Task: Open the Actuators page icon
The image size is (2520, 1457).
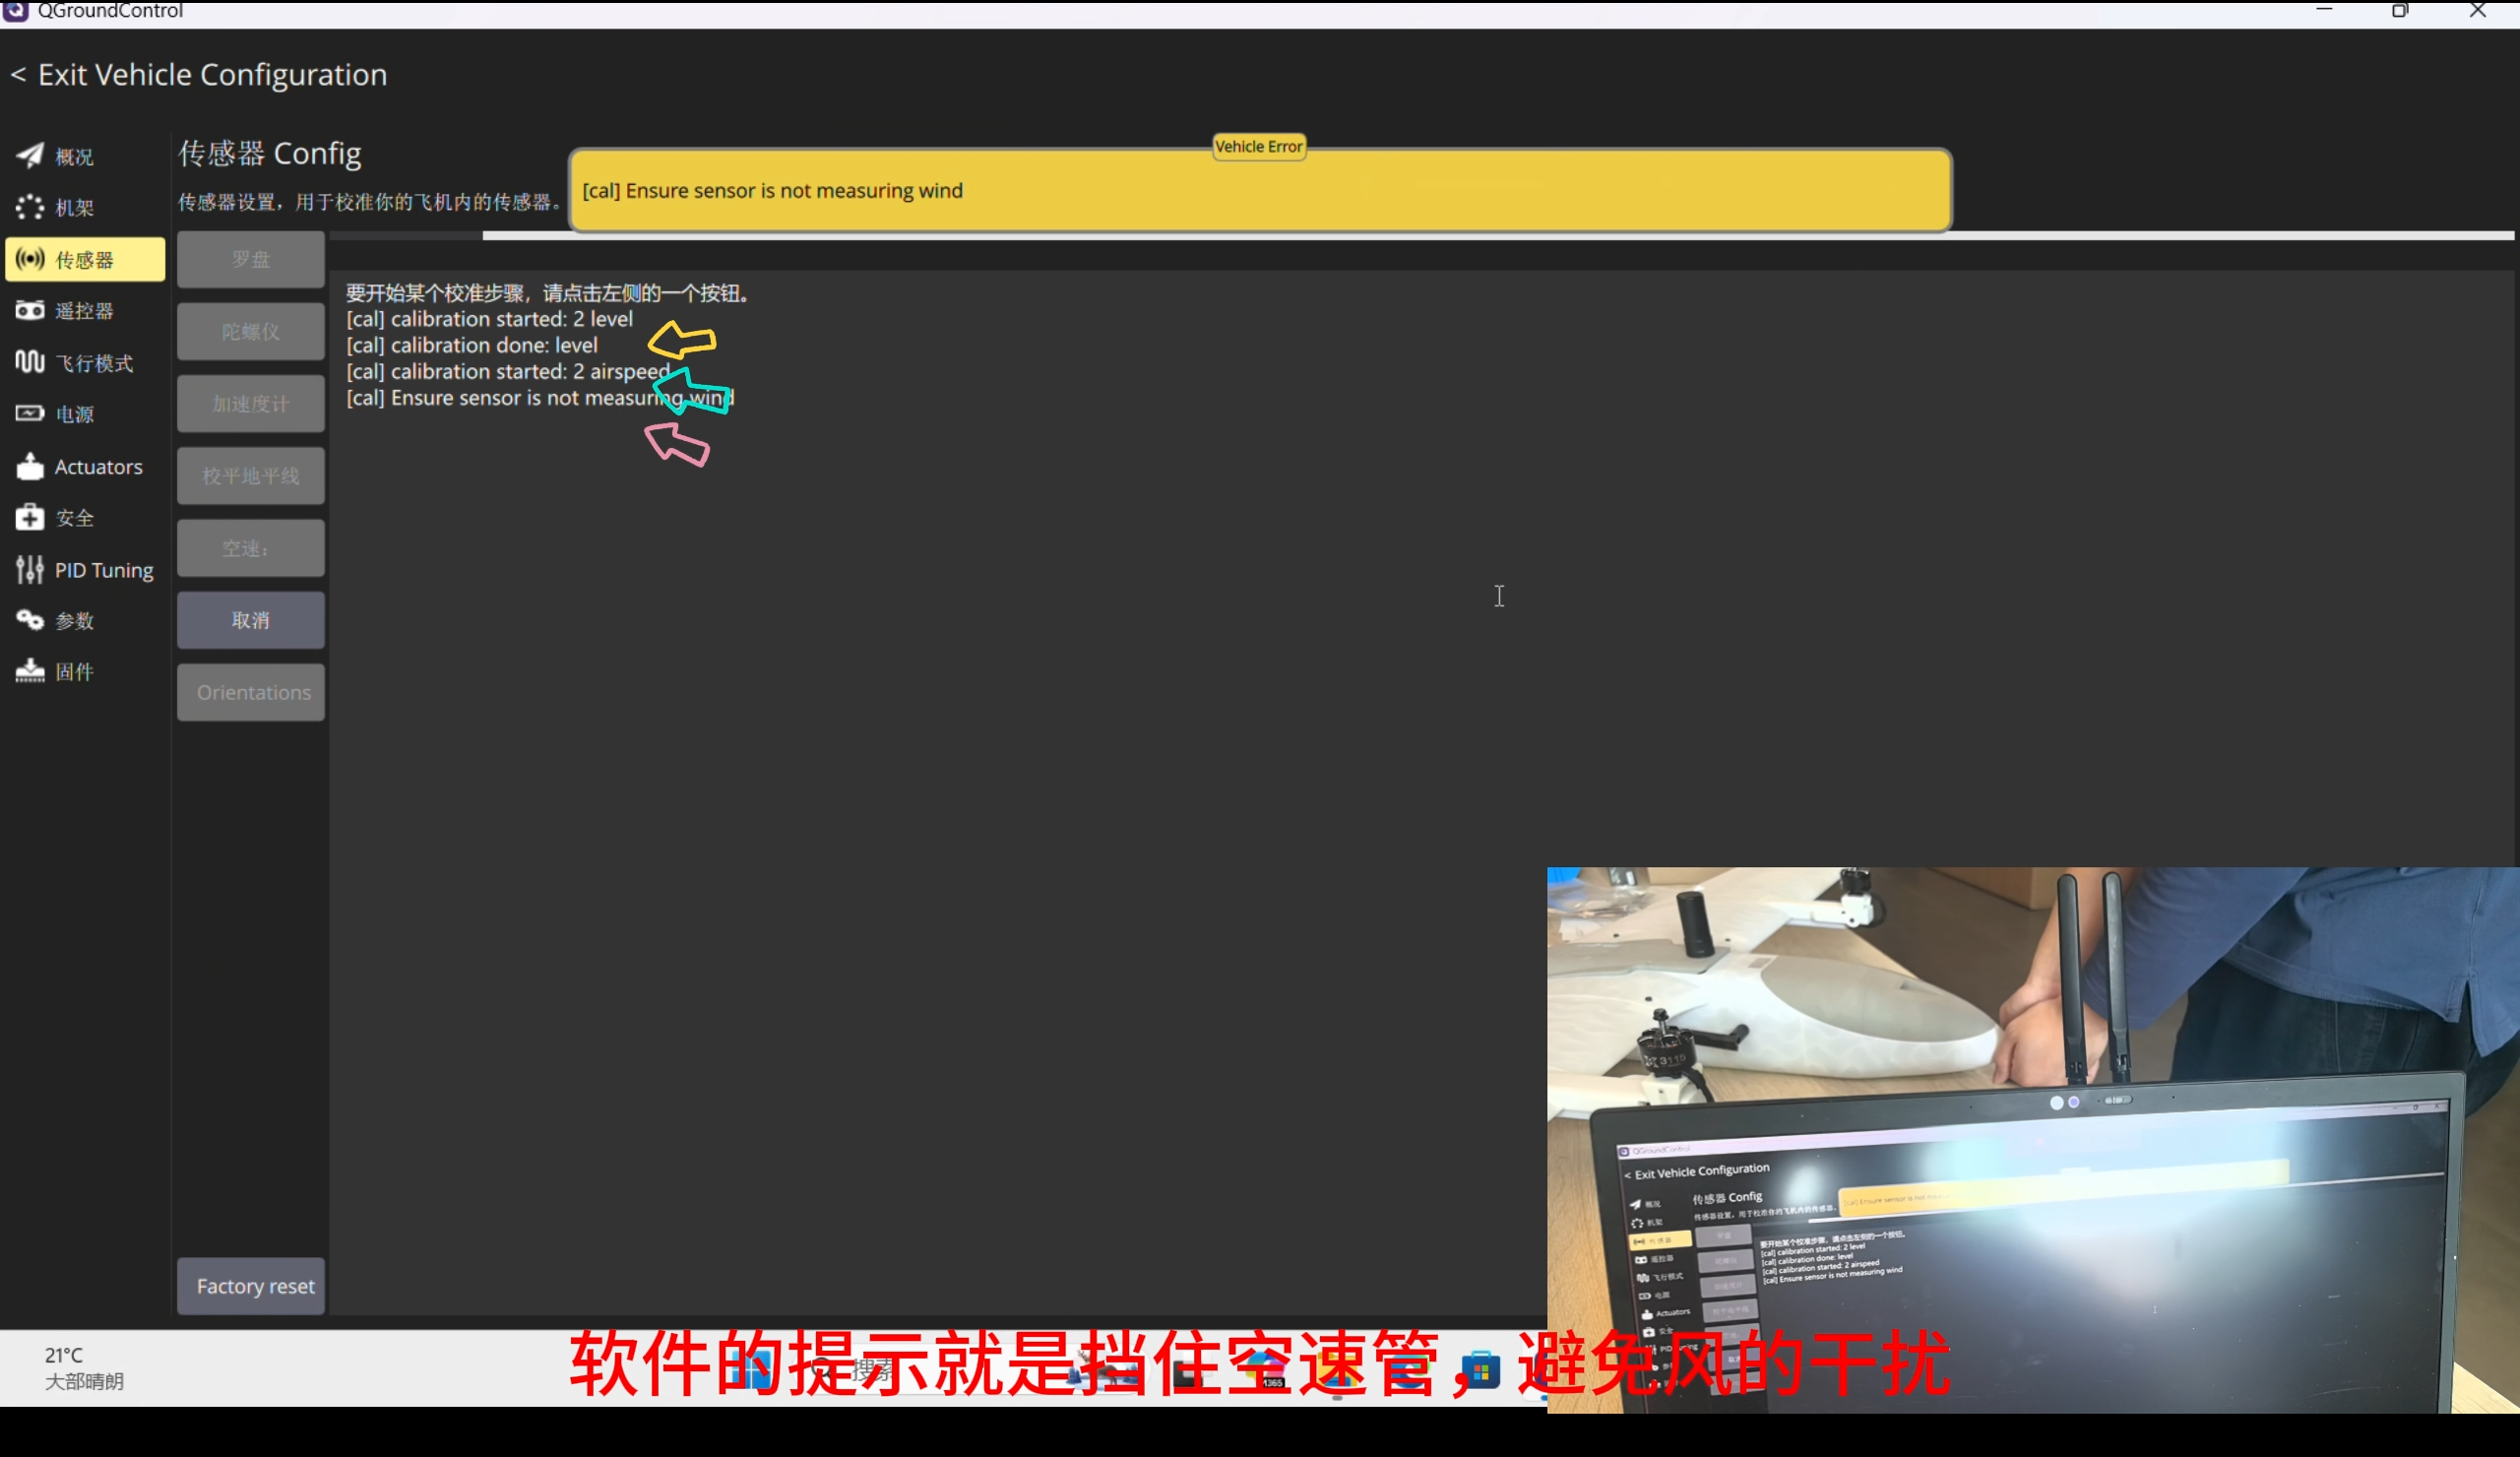Action: tap(30, 466)
